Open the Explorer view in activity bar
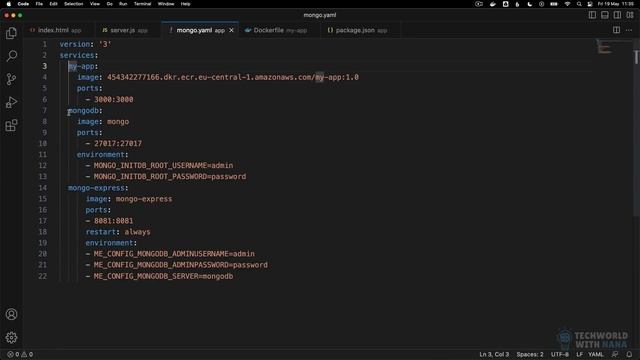The height and width of the screenshot is (360, 640). coord(11,33)
